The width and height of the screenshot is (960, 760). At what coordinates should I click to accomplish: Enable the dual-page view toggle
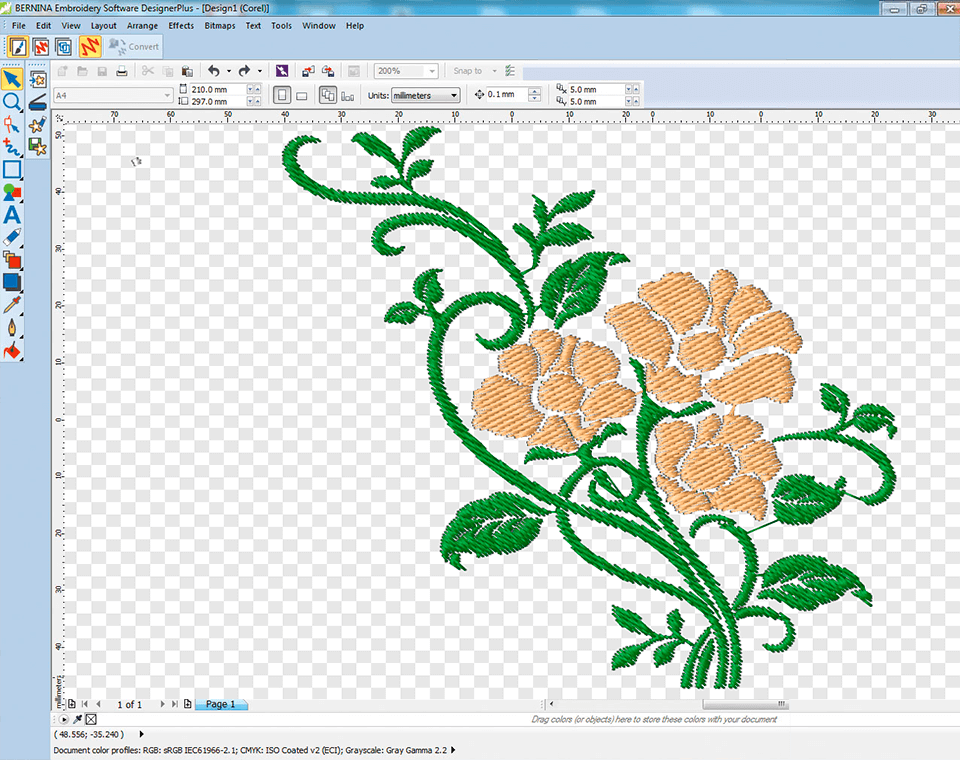pyautogui.click(x=327, y=94)
